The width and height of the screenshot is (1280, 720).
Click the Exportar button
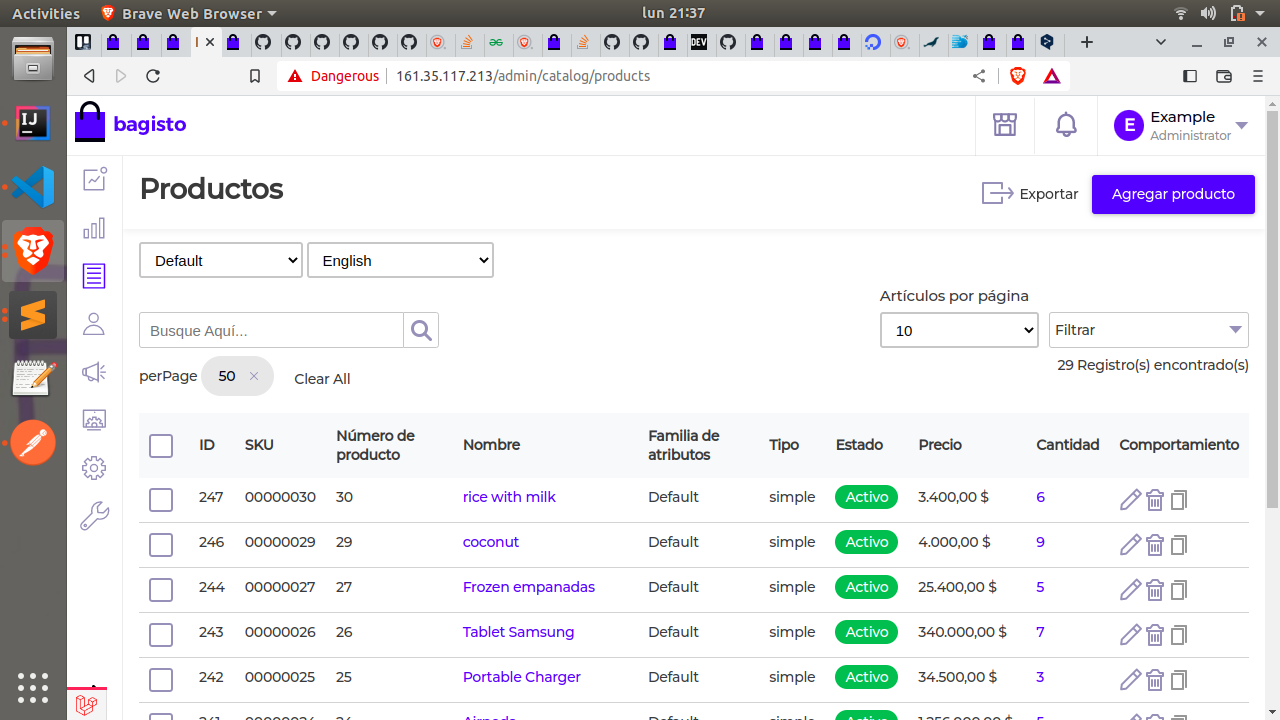1030,194
